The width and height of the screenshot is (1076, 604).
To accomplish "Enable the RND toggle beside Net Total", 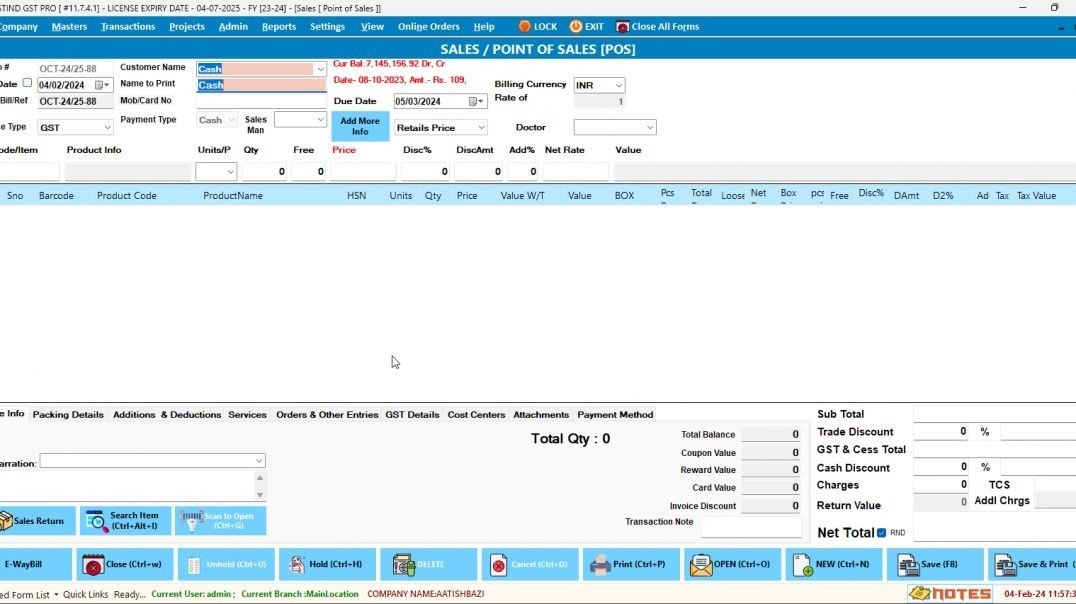I will (882, 531).
